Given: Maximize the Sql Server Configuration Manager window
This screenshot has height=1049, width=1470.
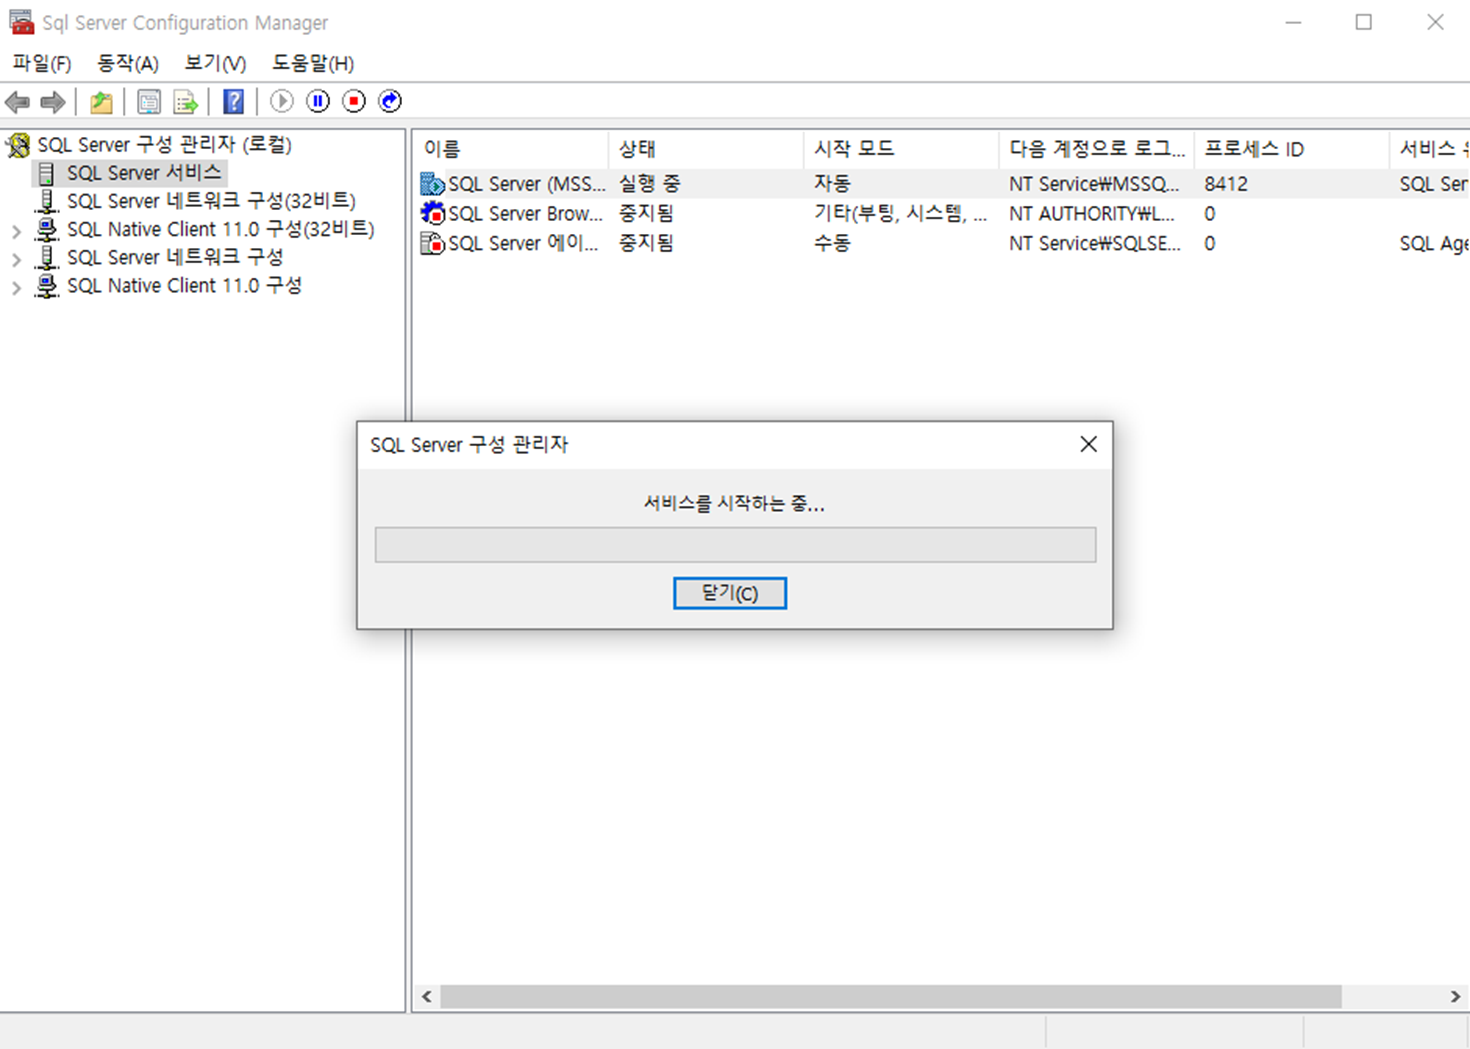Looking at the screenshot, I should click(1364, 22).
